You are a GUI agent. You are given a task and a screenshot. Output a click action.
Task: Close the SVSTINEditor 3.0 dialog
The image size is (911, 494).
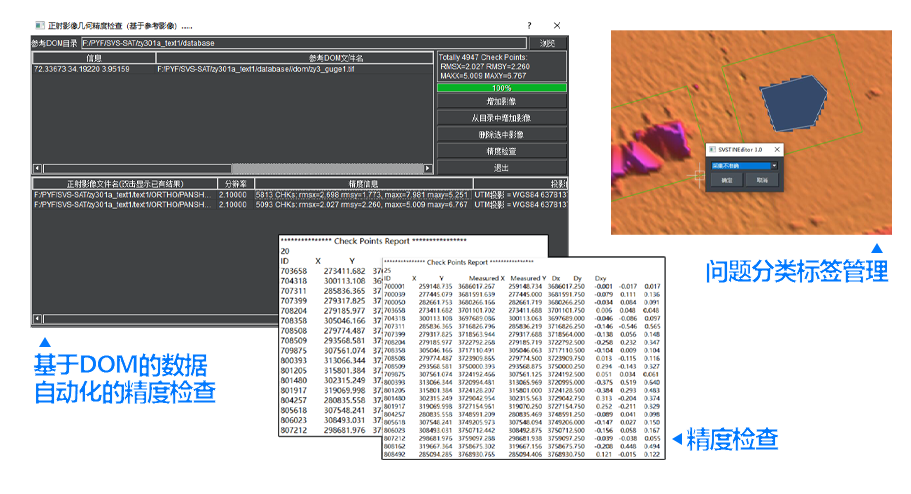[x=777, y=148]
